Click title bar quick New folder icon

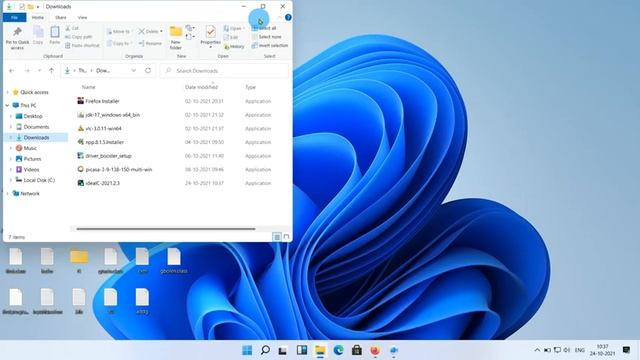[31, 7]
